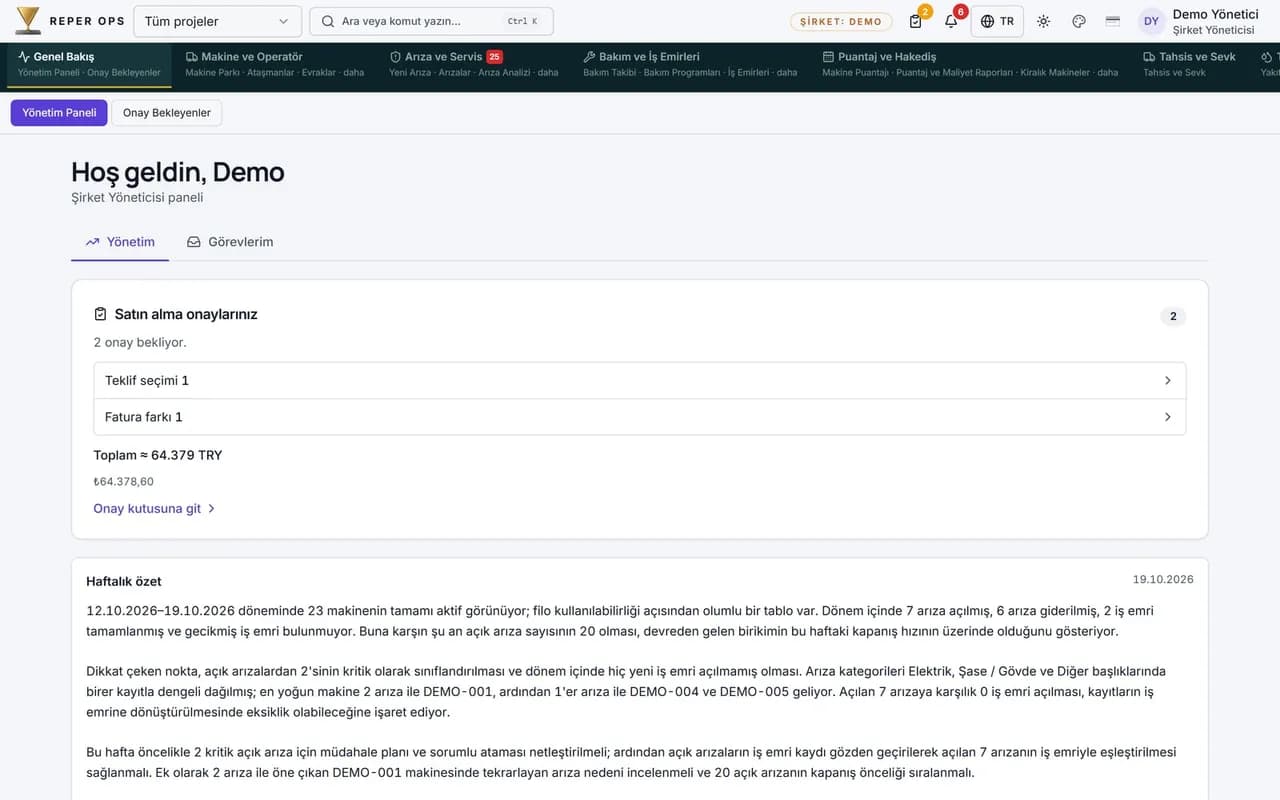Viewport: 1280px width, 800px height.
Task: Select the Yönetim Paneli button
Action: click(59, 113)
